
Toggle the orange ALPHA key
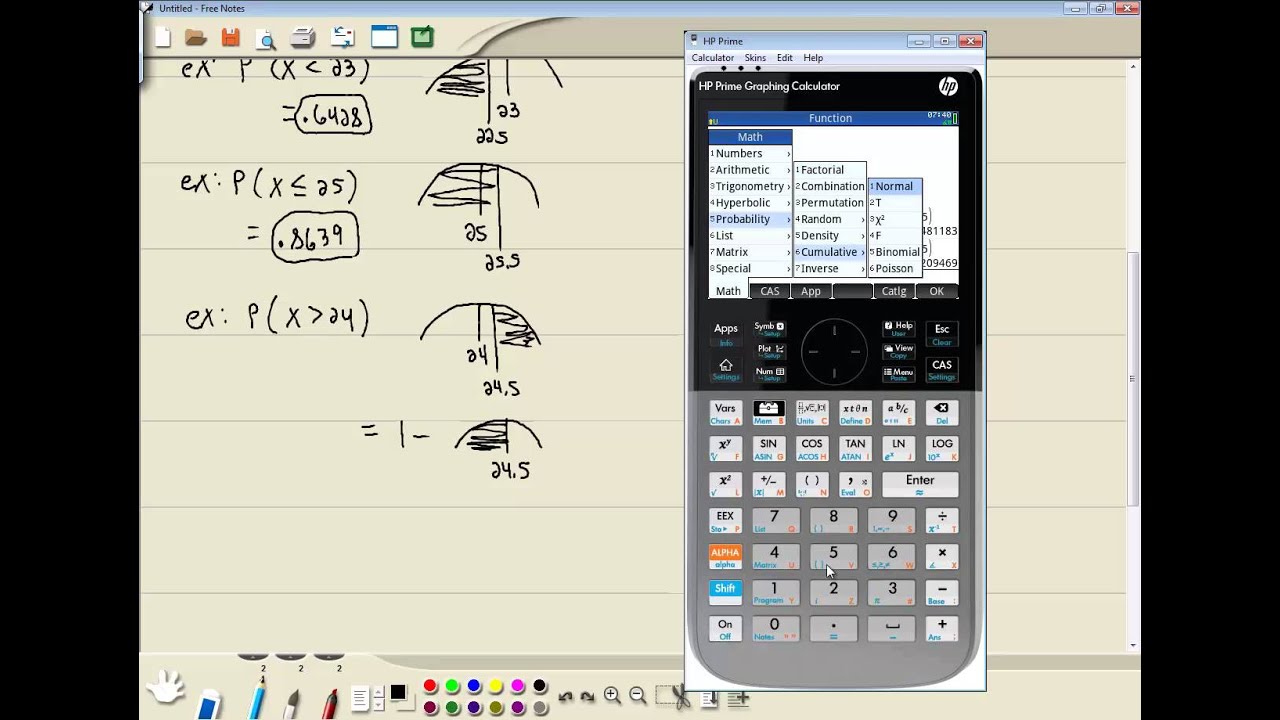725,556
